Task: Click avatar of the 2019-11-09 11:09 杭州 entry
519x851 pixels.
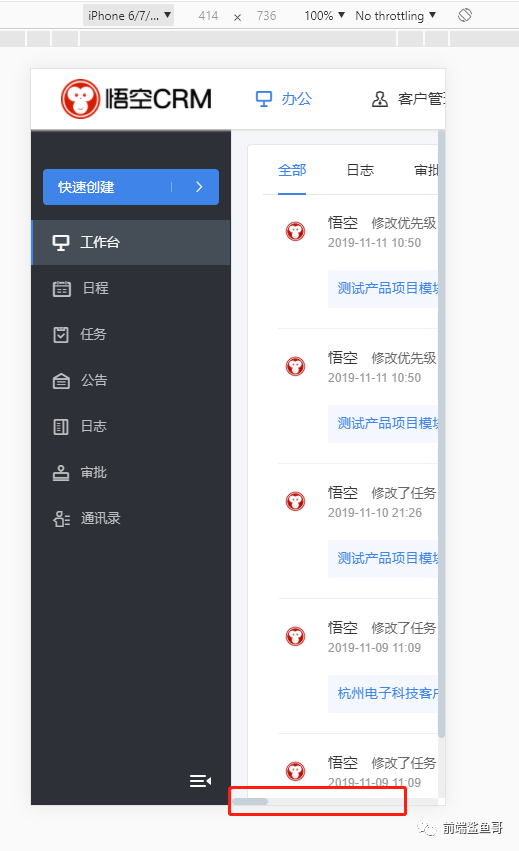Action: coord(295,636)
